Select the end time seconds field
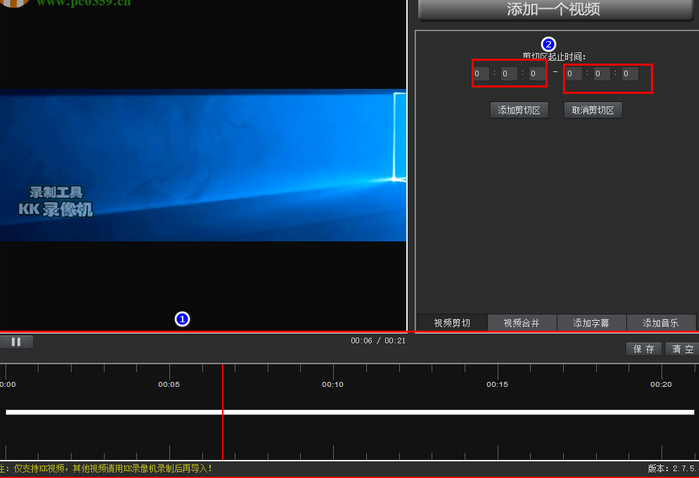The image size is (699, 478). [629, 74]
